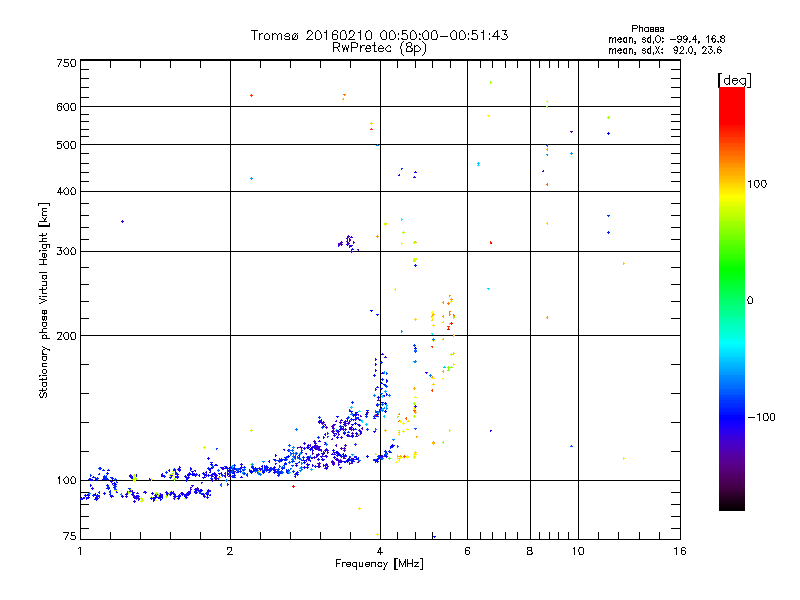Click the x-axis tick label '16'
The width and height of the screenshot is (800, 600).
[x=680, y=551]
